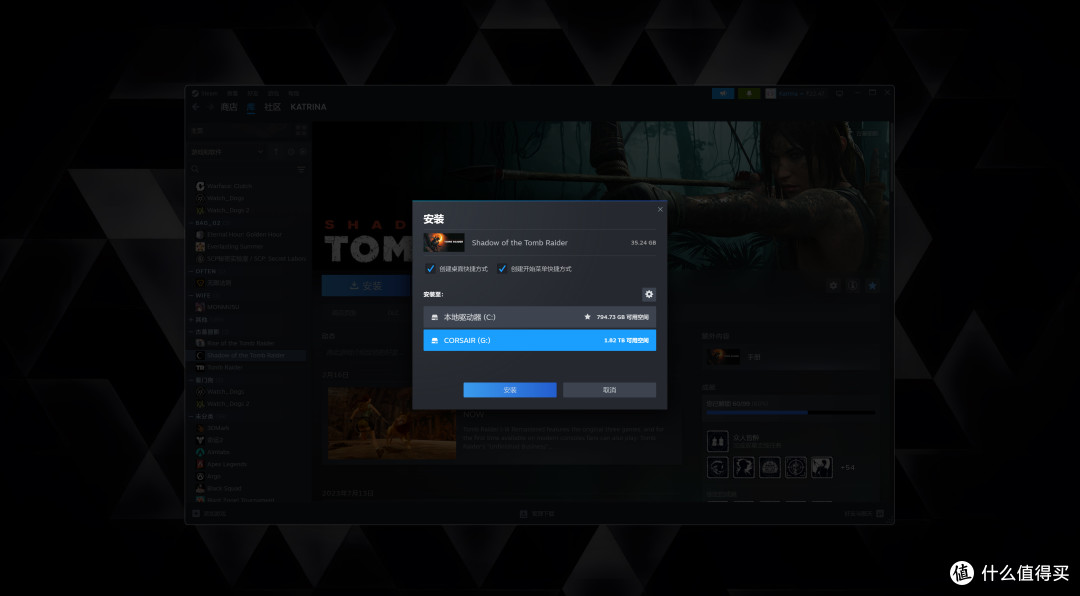Viewport: 1080px width, 596px height.
Task: Open 帮助 menu in Steam title bar
Action: 293,93
